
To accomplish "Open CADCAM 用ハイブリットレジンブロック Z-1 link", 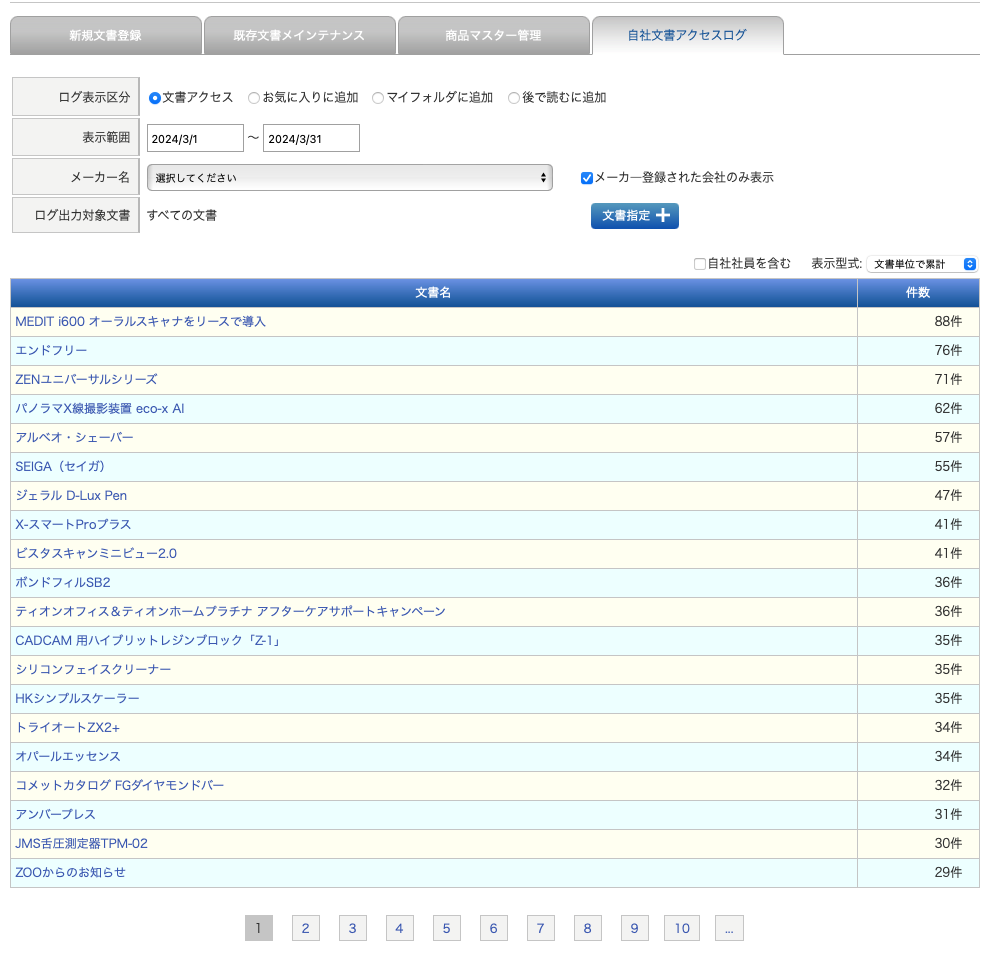I will [x=148, y=640].
